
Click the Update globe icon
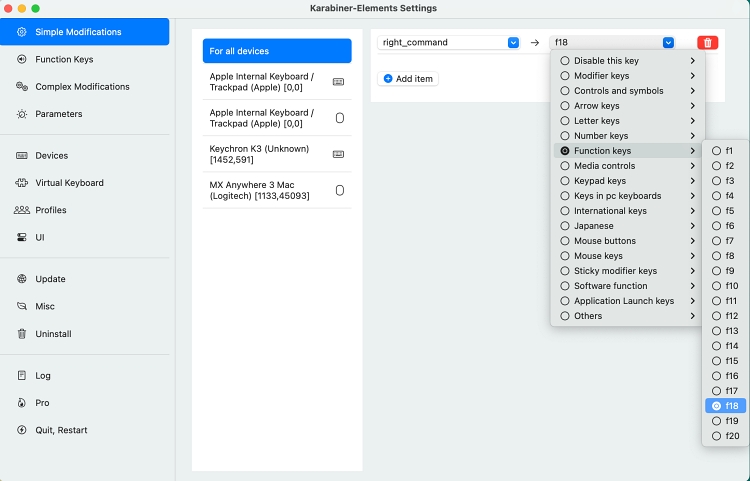[x=22, y=279]
